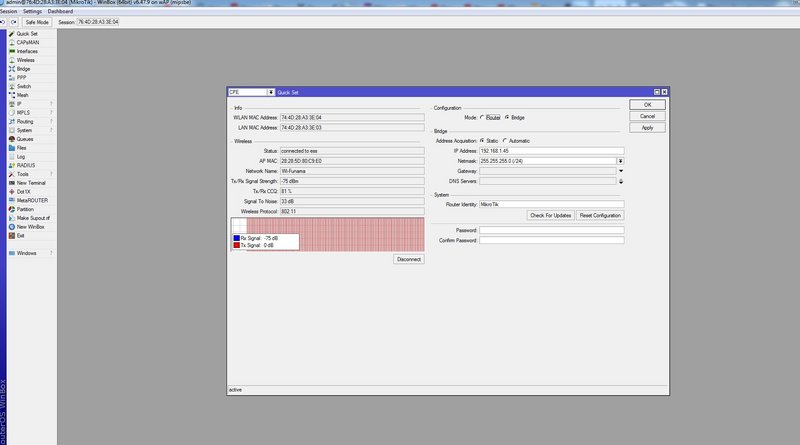
Task: Open the Netmask dropdown arrow
Action: tap(620, 161)
